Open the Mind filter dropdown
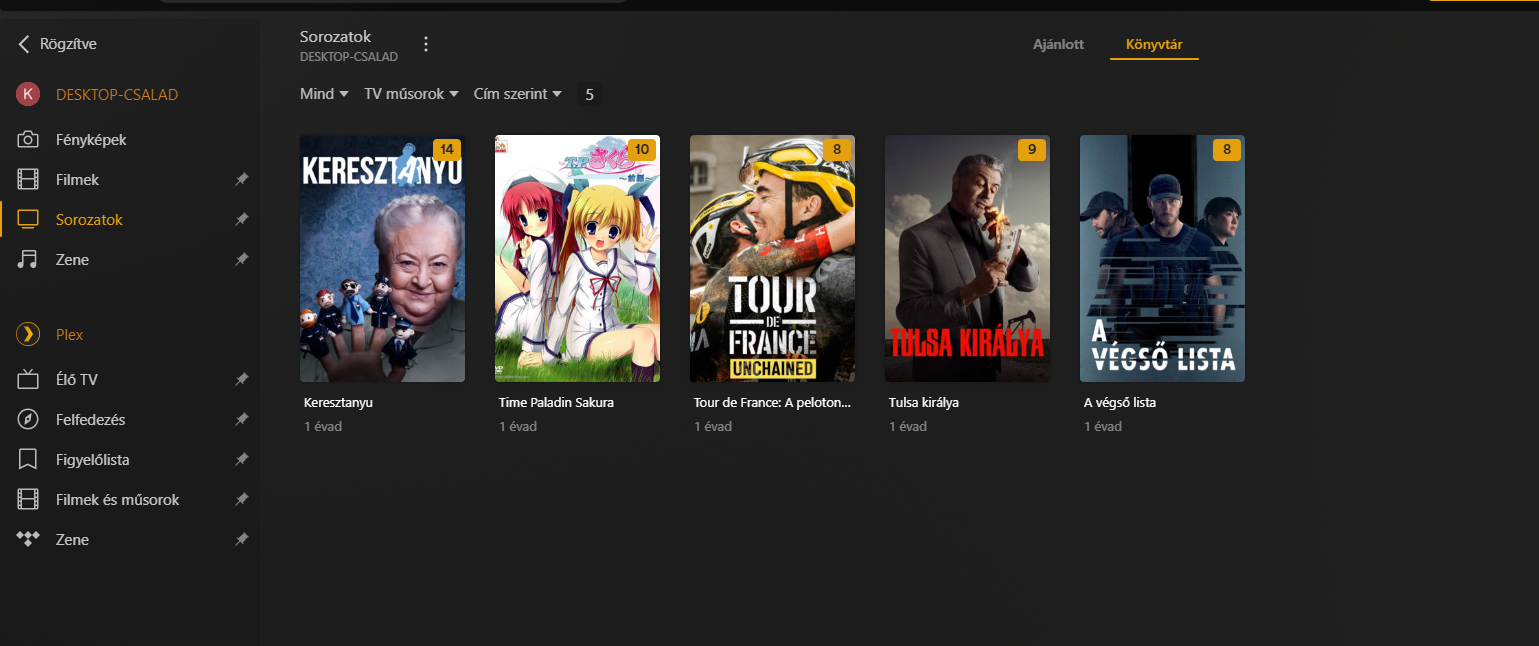Image resolution: width=1539 pixels, height=646 pixels. click(x=324, y=94)
